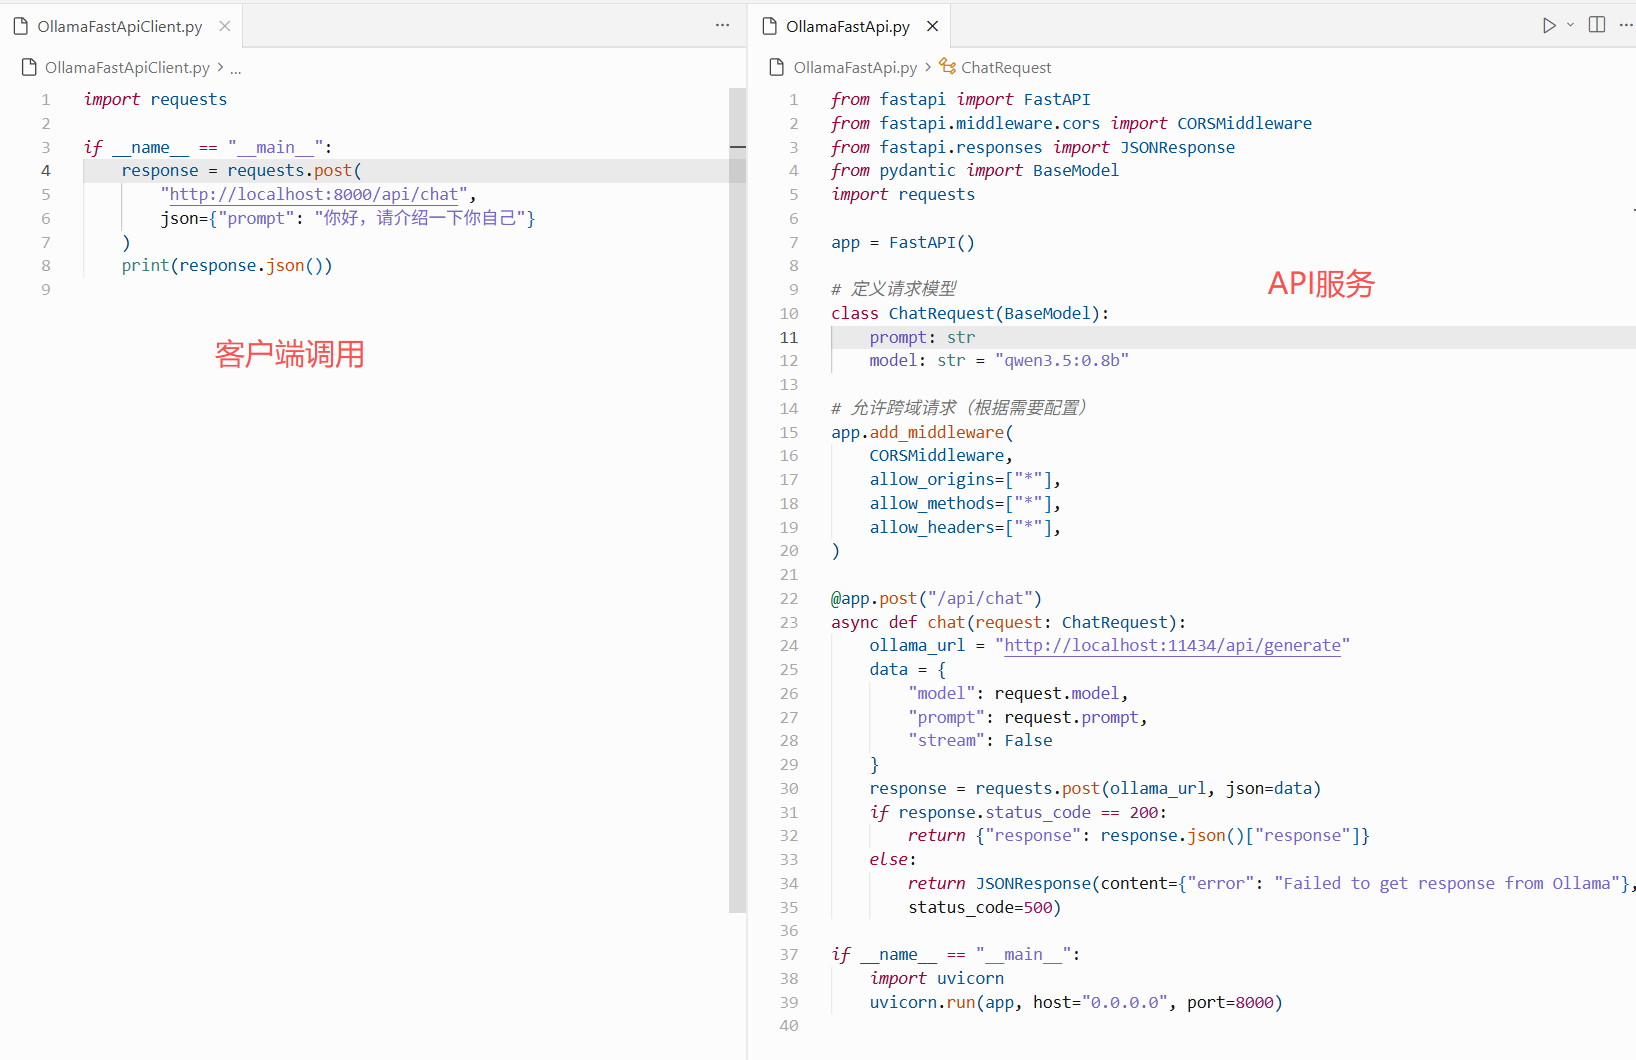Click 'requests.post(' on client line 4
The height and width of the screenshot is (1060, 1636).
click(x=294, y=170)
